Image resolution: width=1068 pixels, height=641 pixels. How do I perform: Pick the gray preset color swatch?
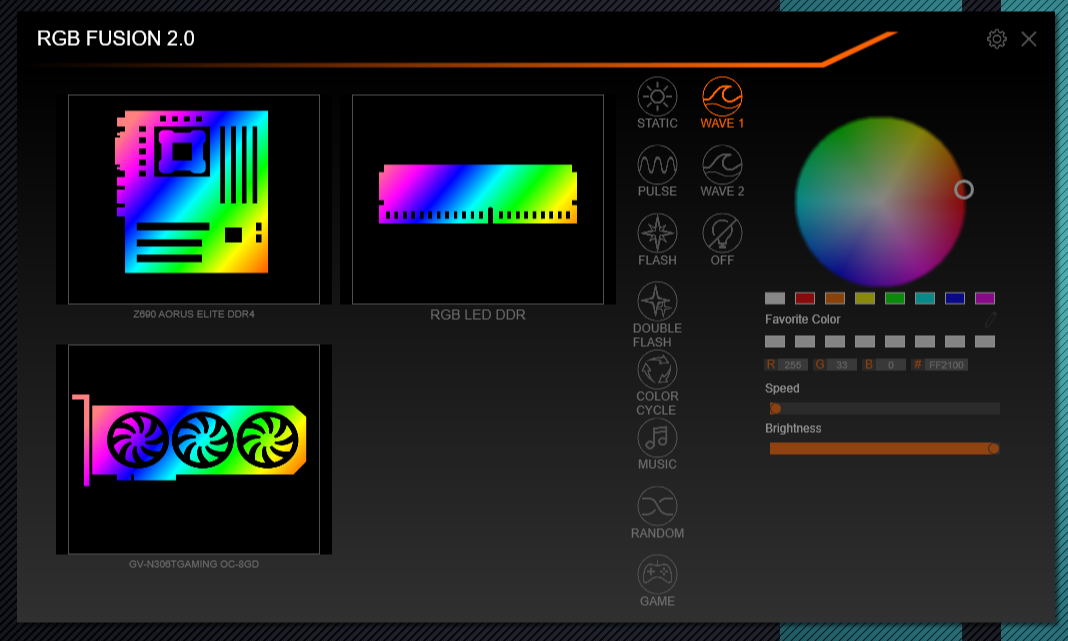pos(774,298)
